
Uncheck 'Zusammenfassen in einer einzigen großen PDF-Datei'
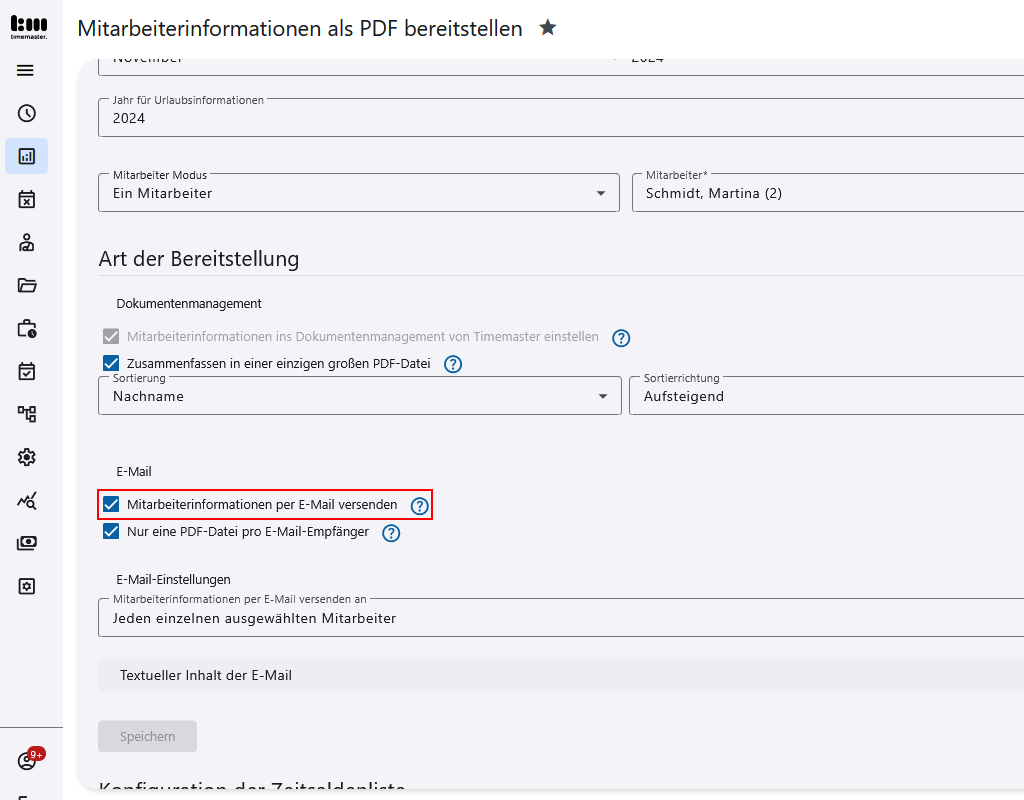tap(111, 364)
